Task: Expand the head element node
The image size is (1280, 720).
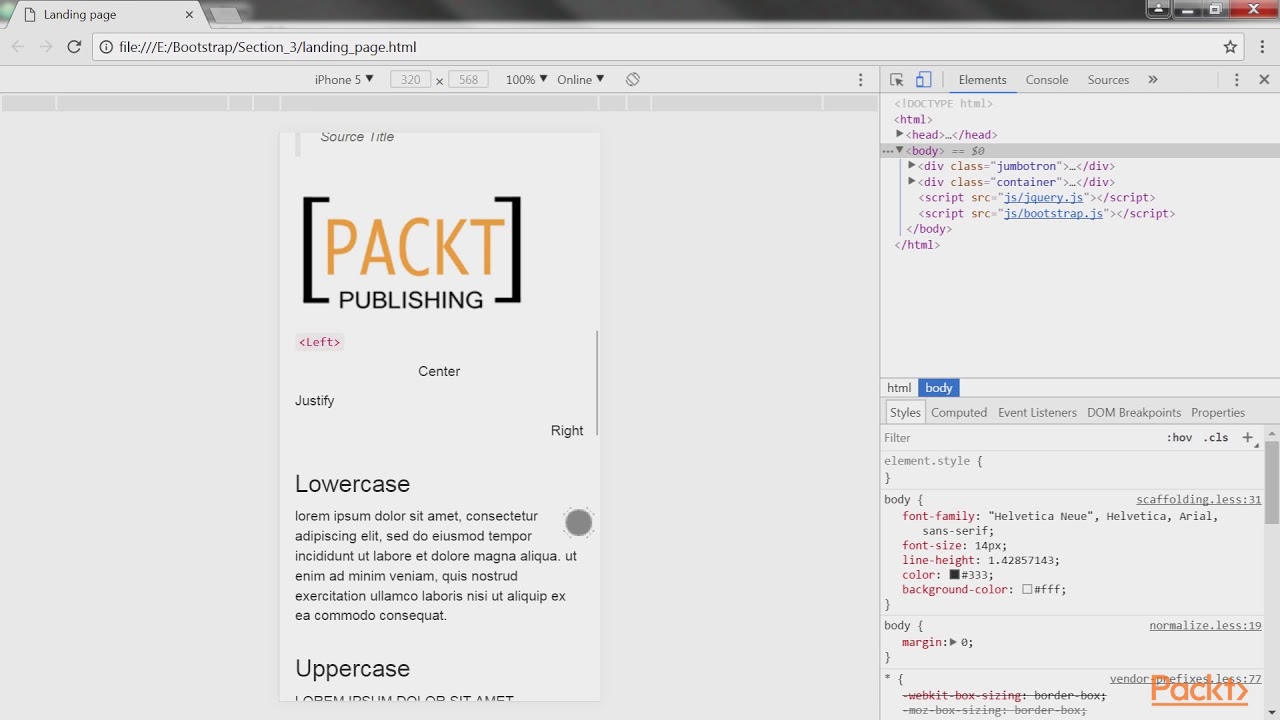Action: click(900, 134)
